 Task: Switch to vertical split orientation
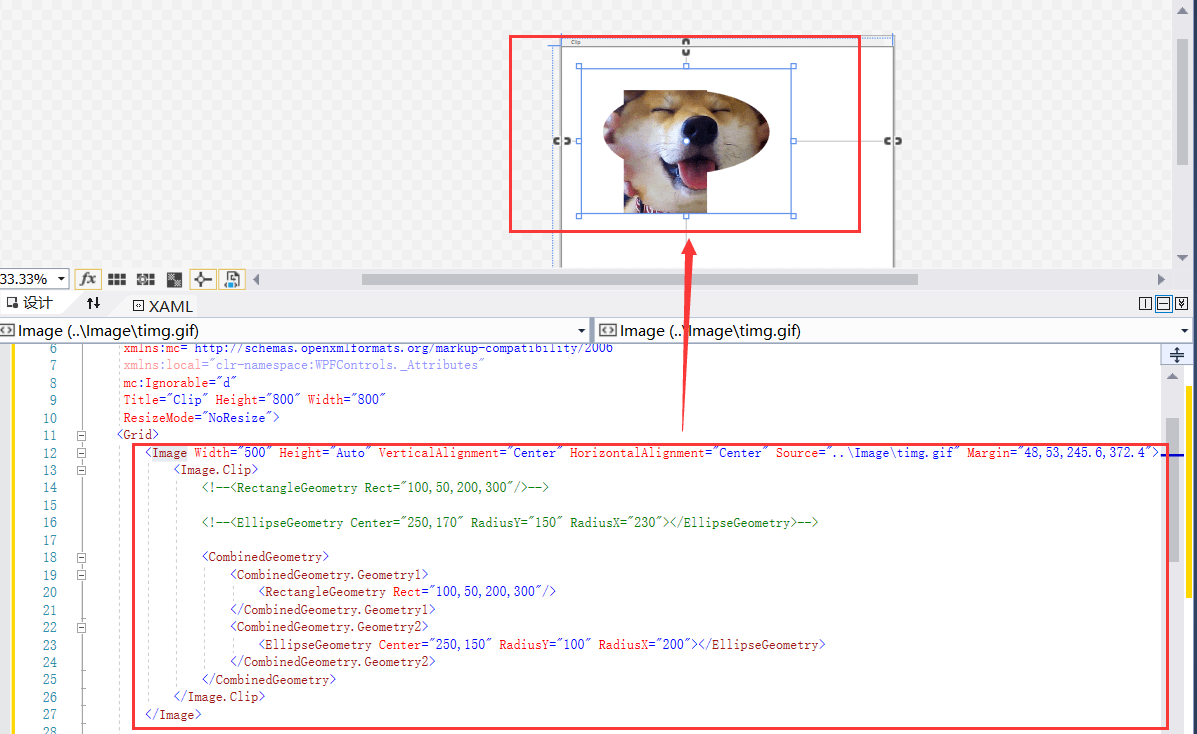[x=1145, y=302]
